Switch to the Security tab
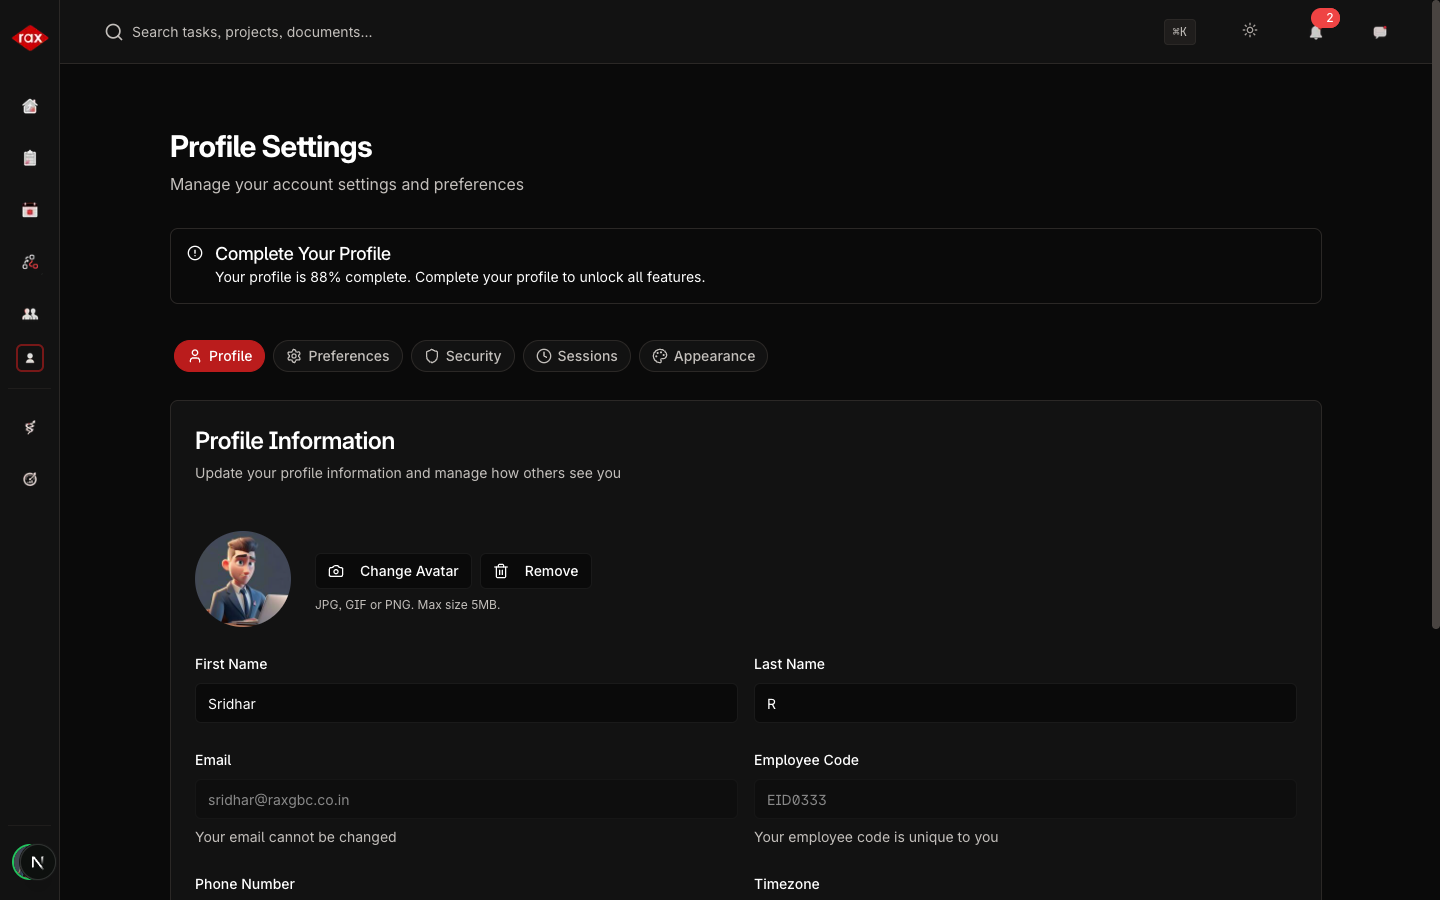Screen dimensions: 1440x900 tap(463, 356)
